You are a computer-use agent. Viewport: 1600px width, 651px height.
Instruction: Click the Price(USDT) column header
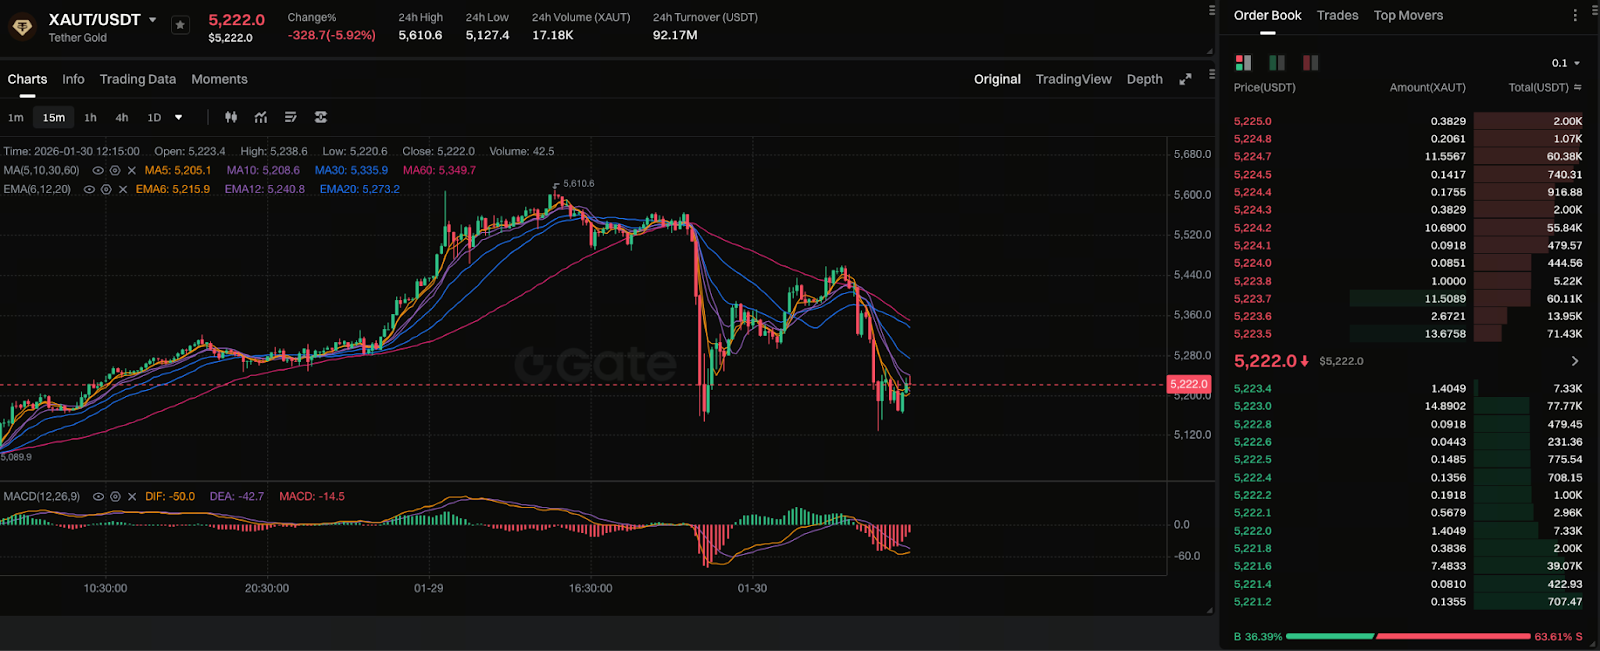pos(1264,88)
